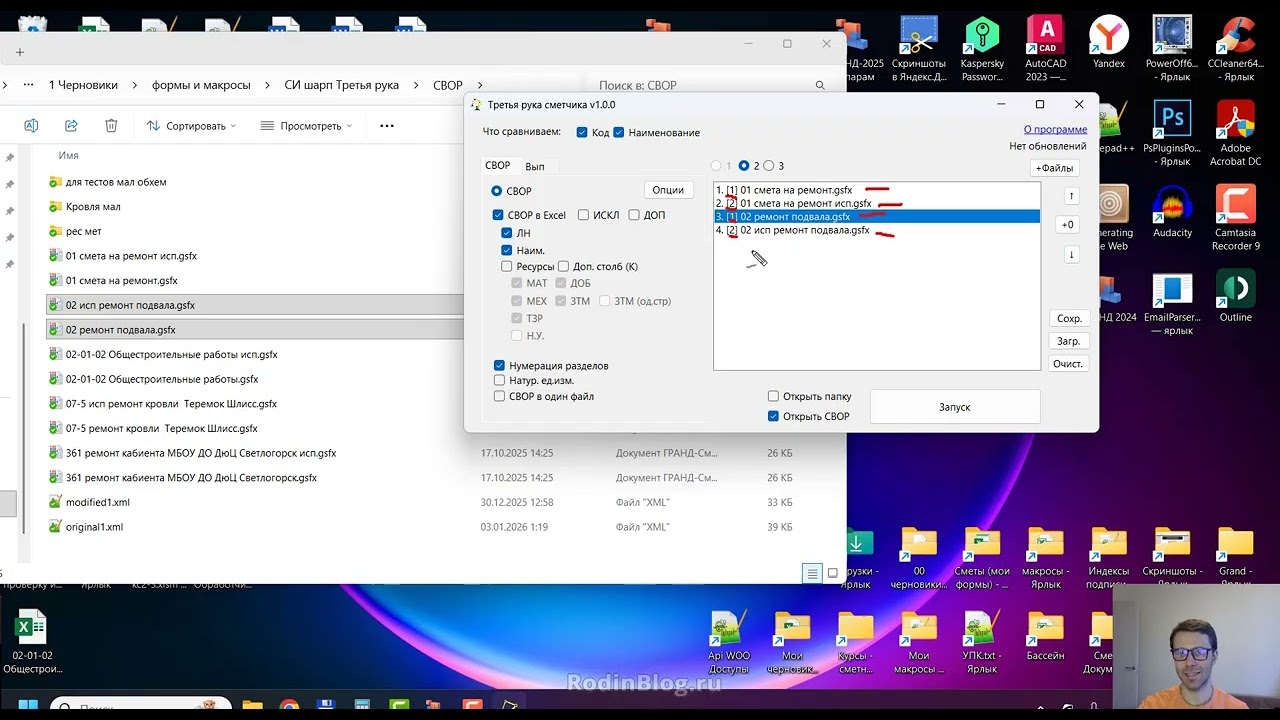Toggle СВОР в Excel checkbox

(498, 215)
